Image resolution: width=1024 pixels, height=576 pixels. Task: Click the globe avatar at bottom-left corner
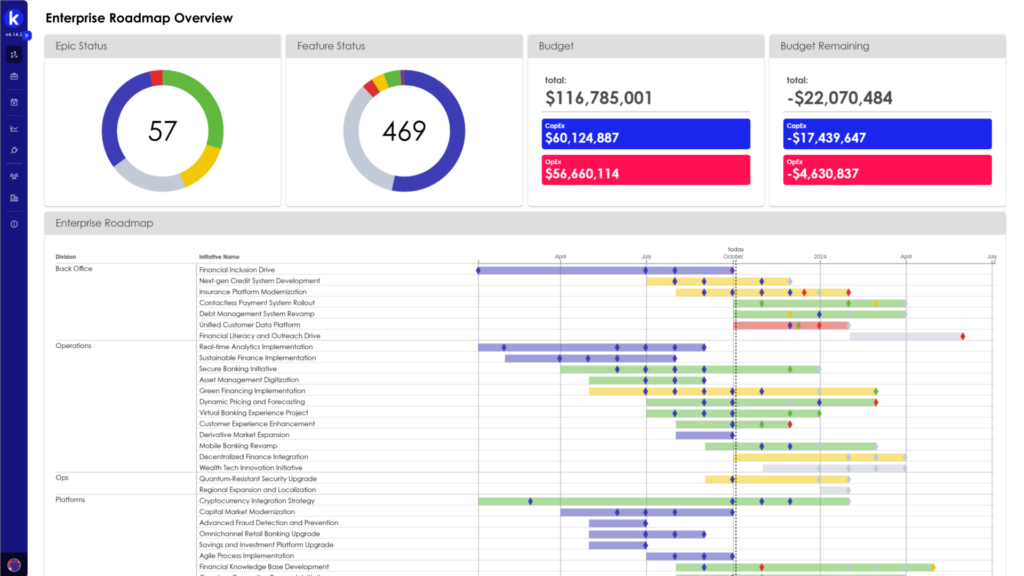tap(14, 563)
